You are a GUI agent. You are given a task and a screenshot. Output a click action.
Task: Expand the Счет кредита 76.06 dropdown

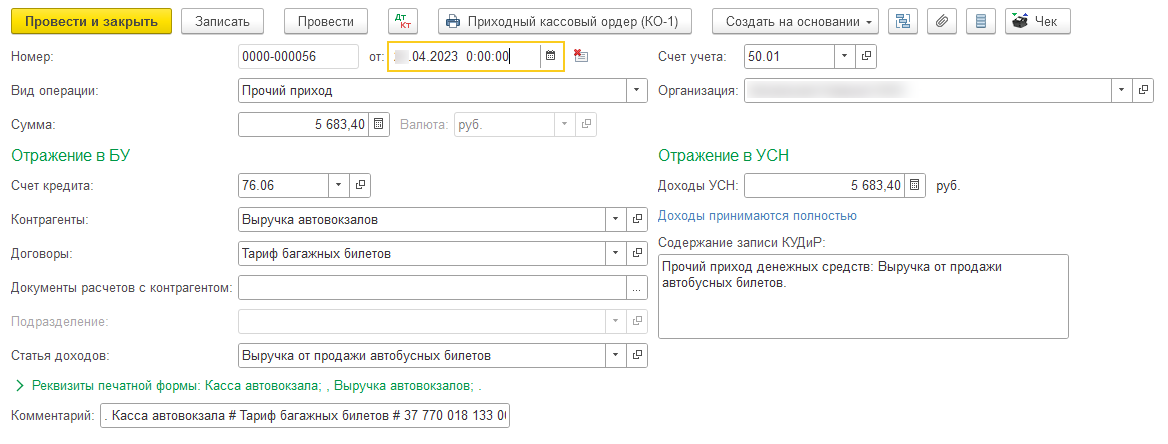pos(338,185)
